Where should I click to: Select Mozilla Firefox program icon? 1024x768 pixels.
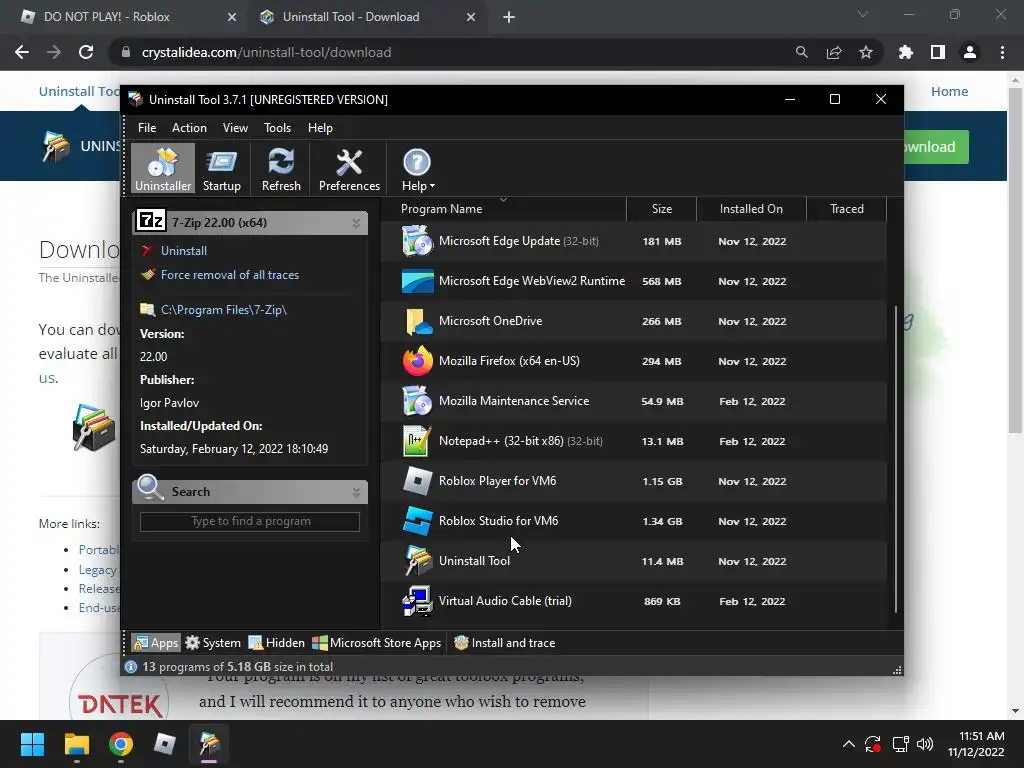point(417,361)
